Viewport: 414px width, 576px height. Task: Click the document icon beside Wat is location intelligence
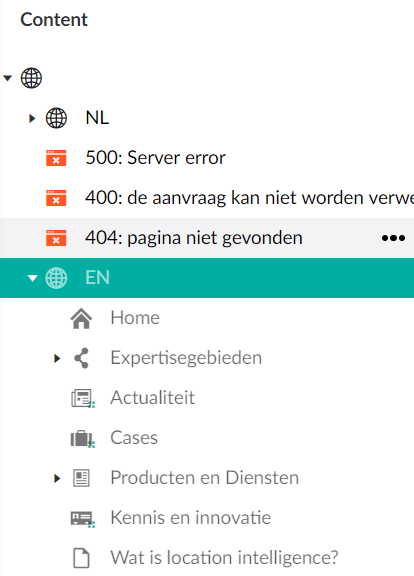tap(81, 558)
